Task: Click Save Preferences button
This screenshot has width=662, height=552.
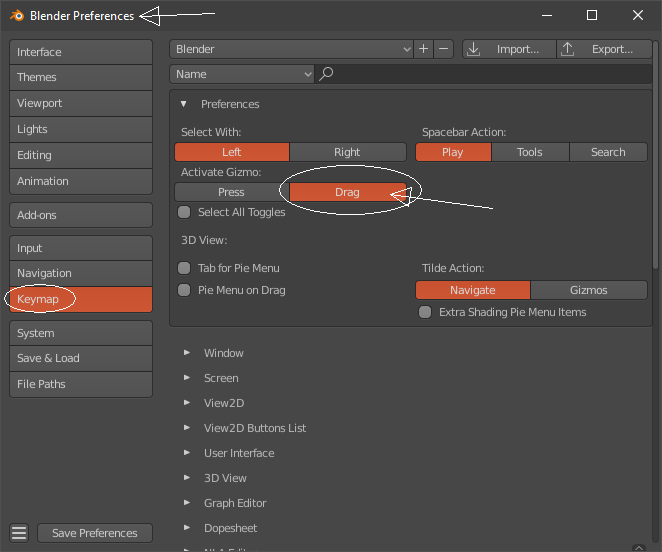Action: (95, 533)
